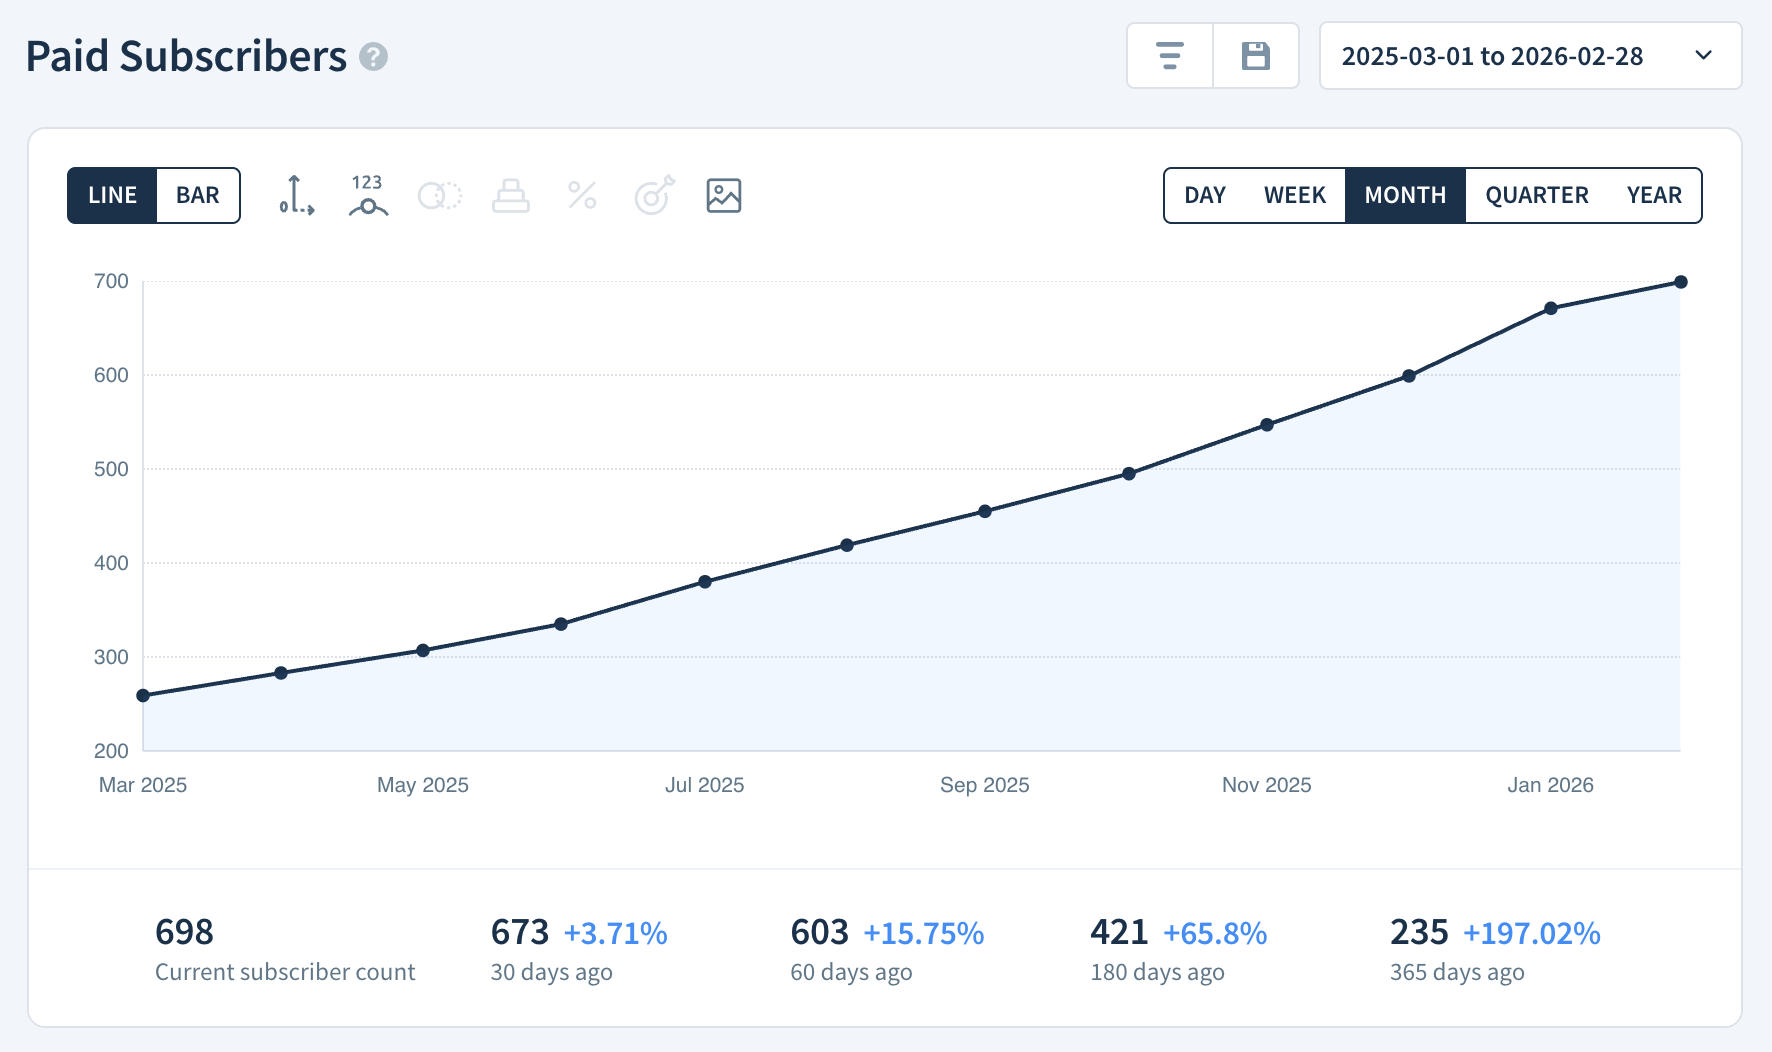Click the circles comparison icon
The width and height of the screenshot is (1772, 1052).
tap(439, 196)
